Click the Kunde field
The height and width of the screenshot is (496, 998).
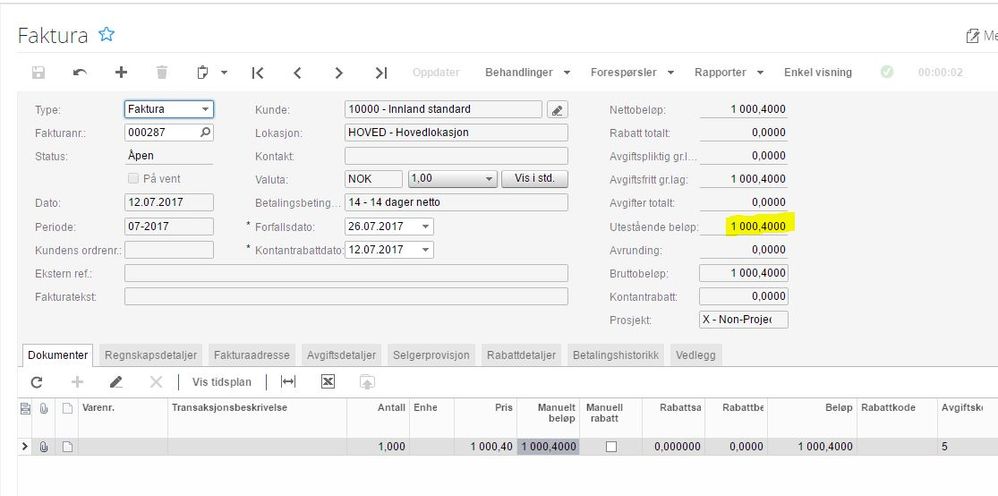click(443, 110)
